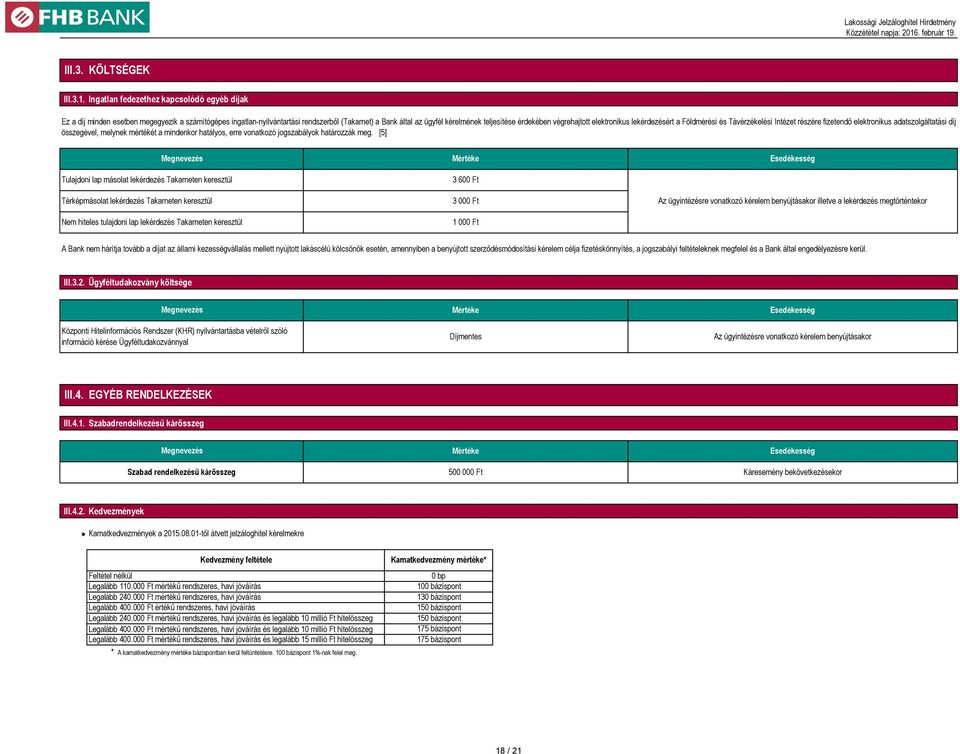Click the fee value '1 000 Ft'
960x754 pixels.
(x=465, y=222)
